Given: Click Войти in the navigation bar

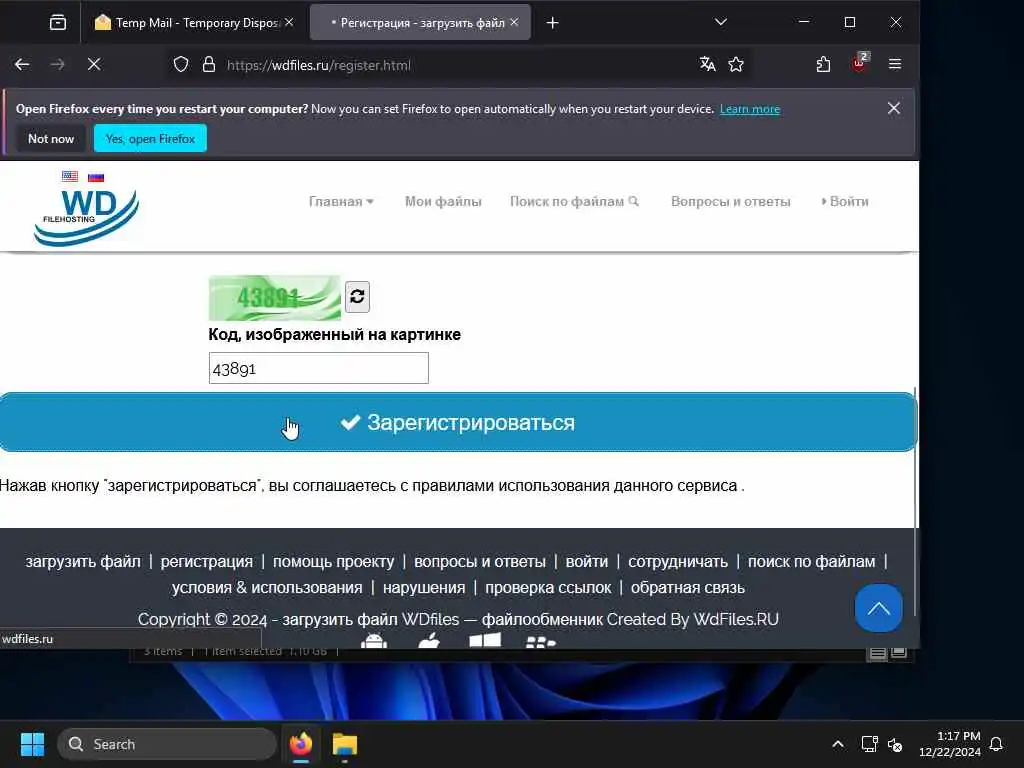Looking at the screenshot, I should (845, 202).
